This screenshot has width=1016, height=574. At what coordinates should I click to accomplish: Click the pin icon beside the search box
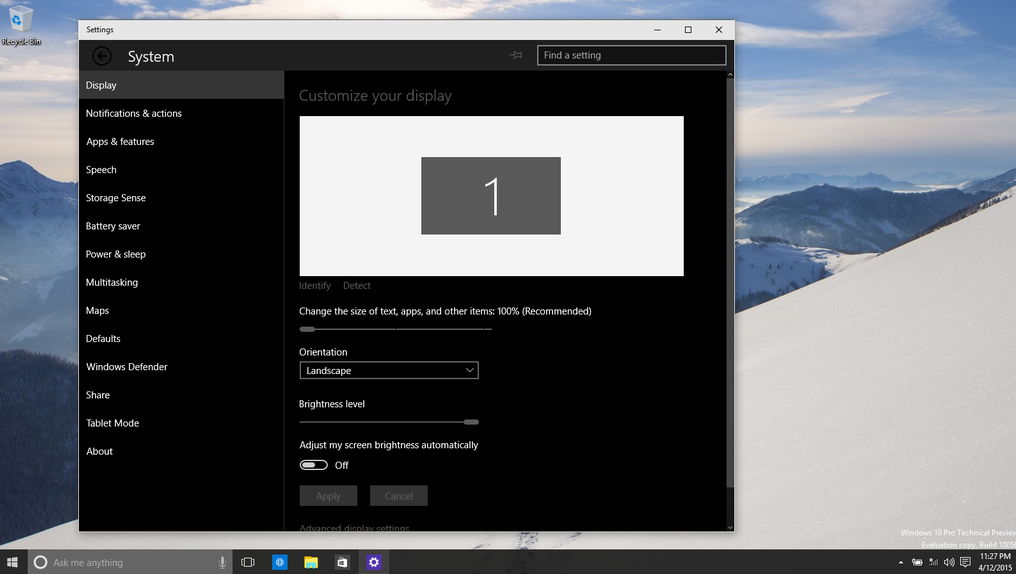[516, 55]
